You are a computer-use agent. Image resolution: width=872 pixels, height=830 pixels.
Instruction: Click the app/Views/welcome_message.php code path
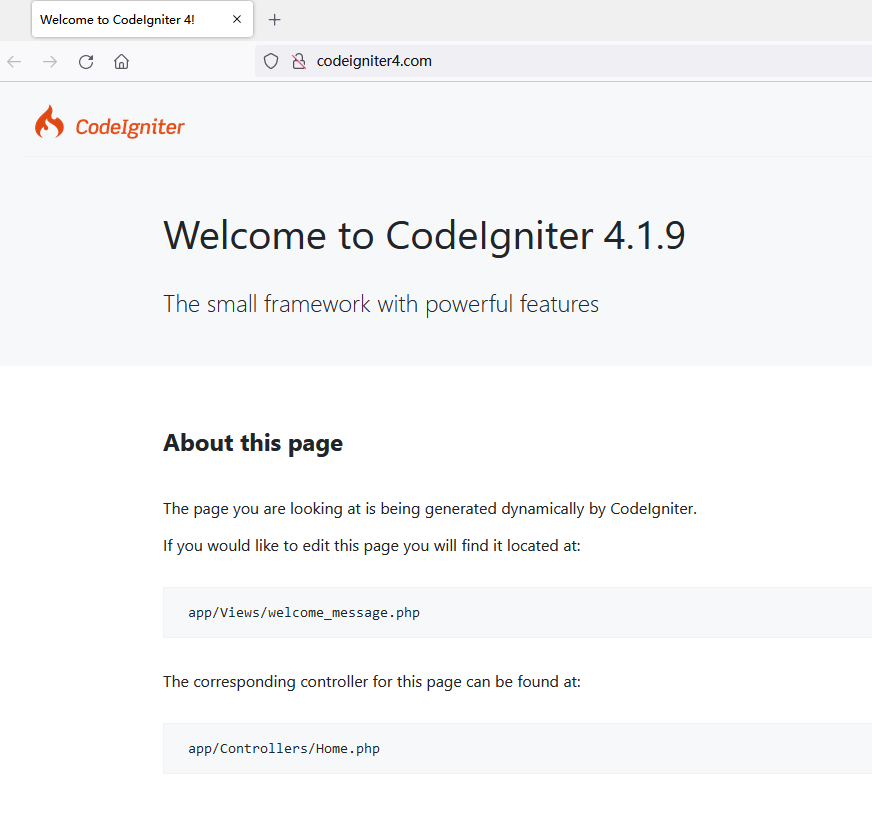[x=304, y=612]
